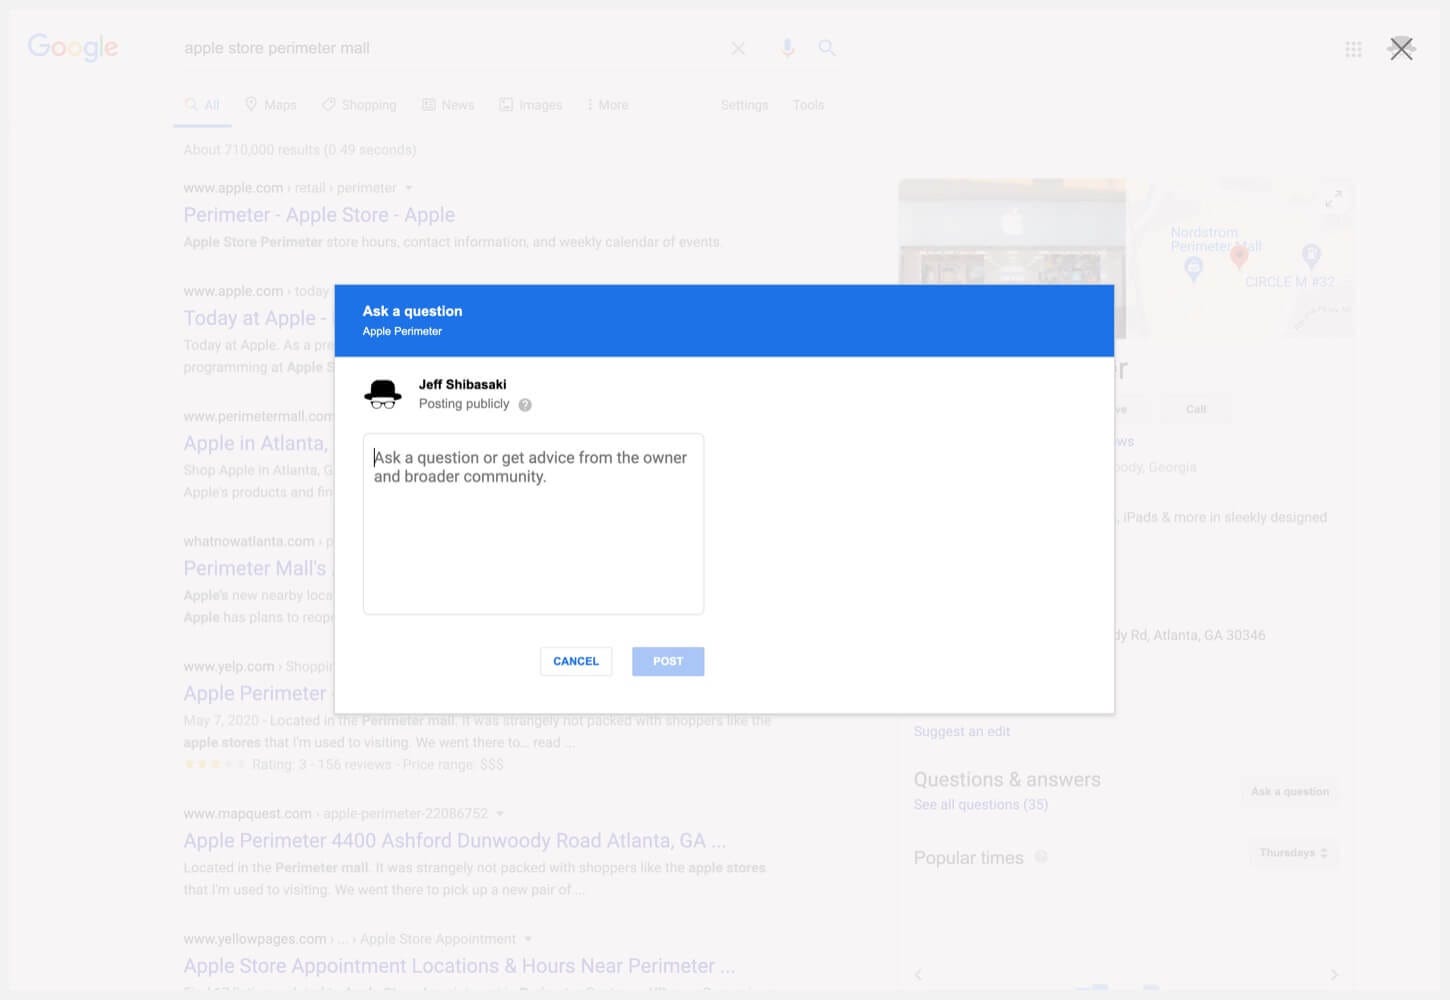Click Suggest an edit

(962, 731)
